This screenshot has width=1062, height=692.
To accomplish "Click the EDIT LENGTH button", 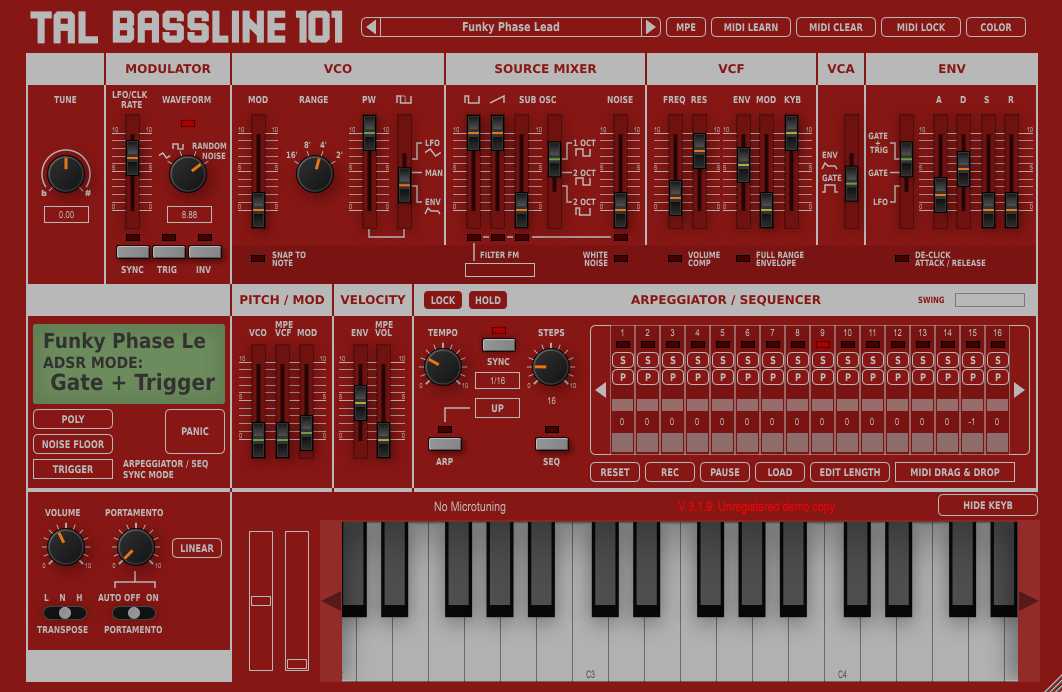I will [x=850, y=472].
